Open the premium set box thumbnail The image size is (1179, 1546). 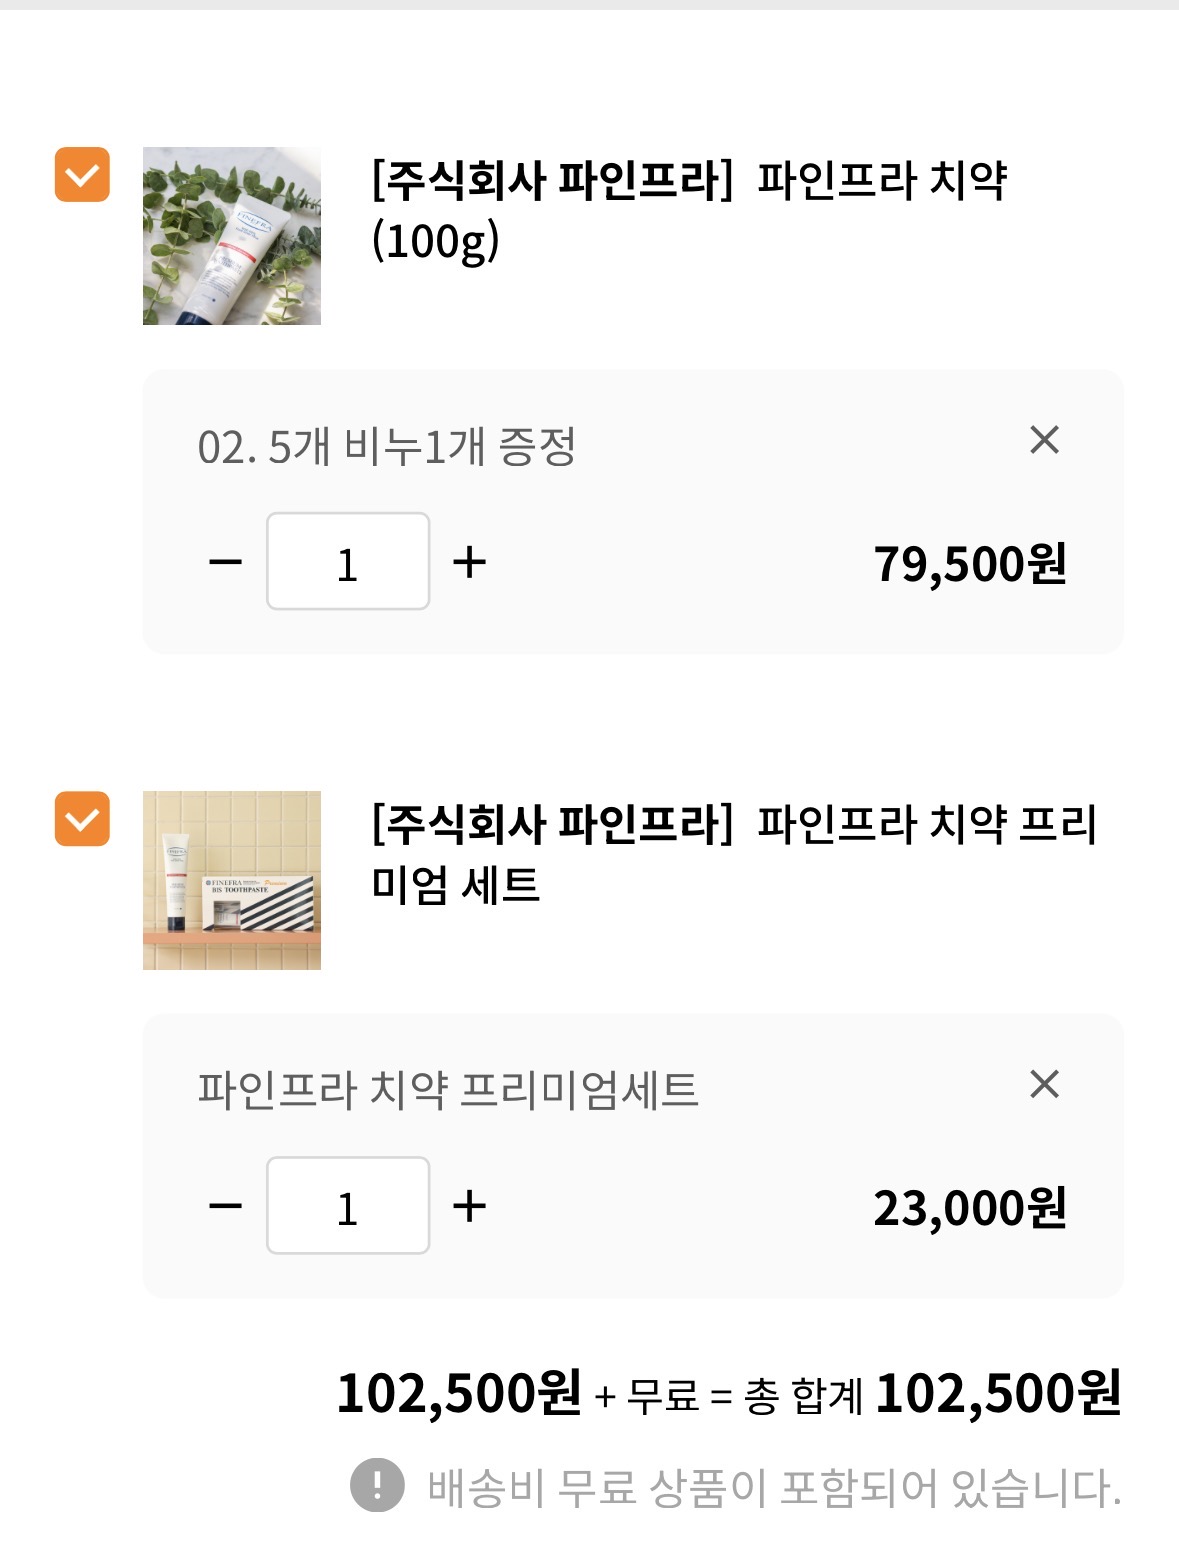click(232, 880)
